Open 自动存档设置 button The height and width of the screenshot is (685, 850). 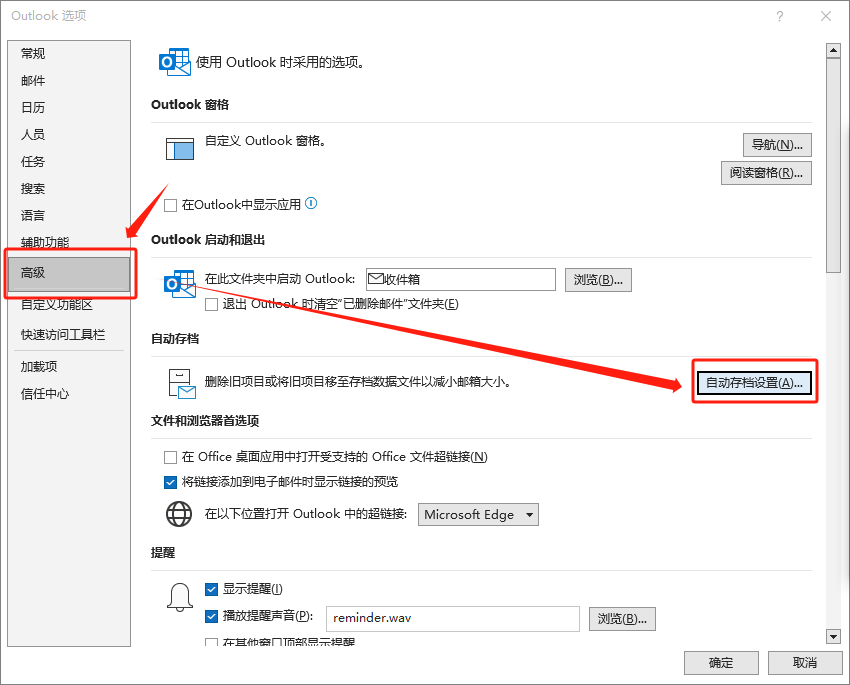pos(754,383)
